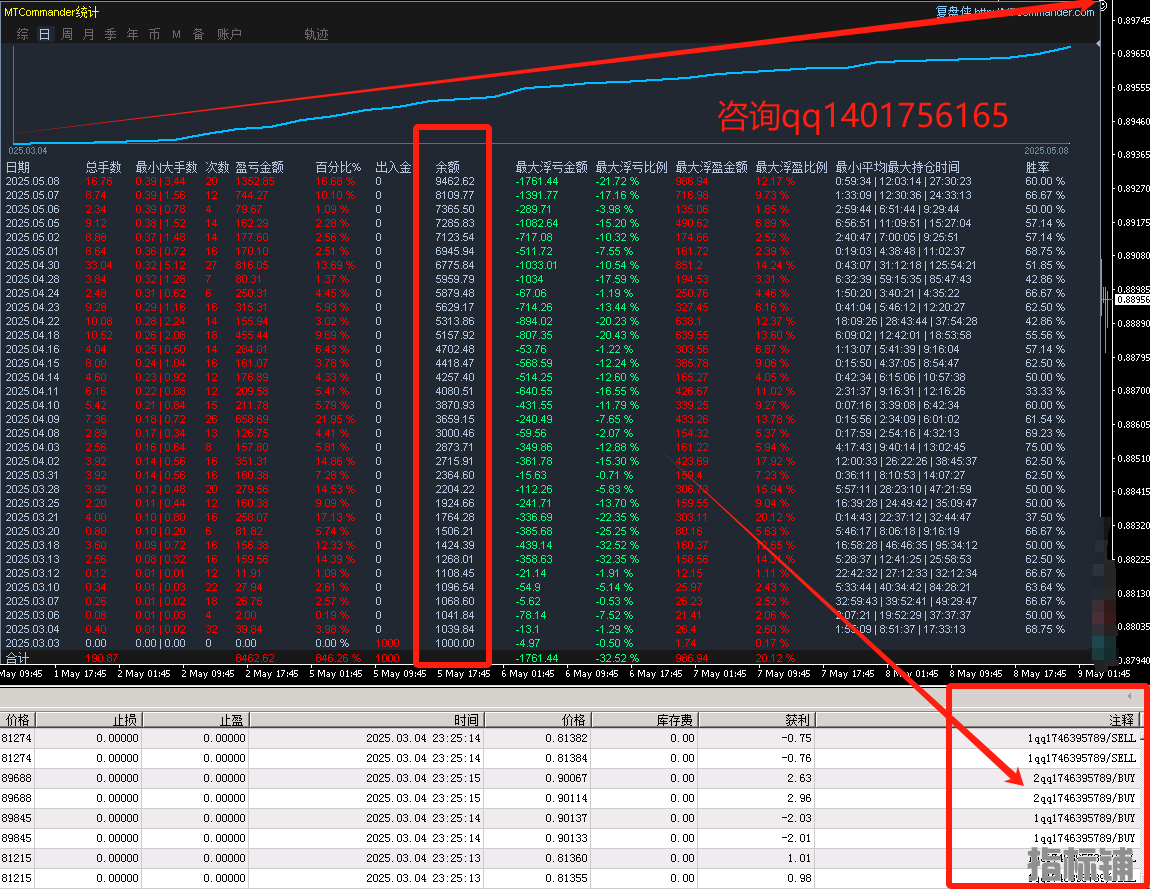Click the balance value 9462.62
Screen dimensions: 1150x889
(x=455, y=181)
